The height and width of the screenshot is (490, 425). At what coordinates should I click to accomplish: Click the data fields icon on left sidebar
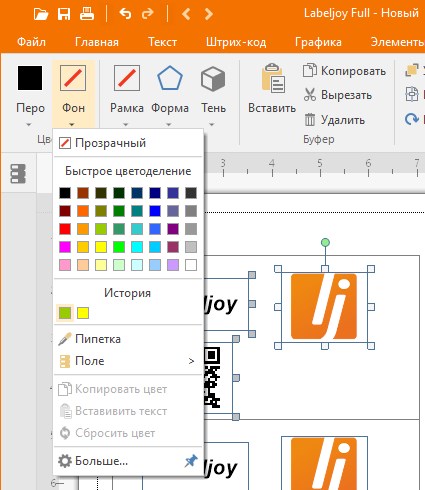click(18, 174)
